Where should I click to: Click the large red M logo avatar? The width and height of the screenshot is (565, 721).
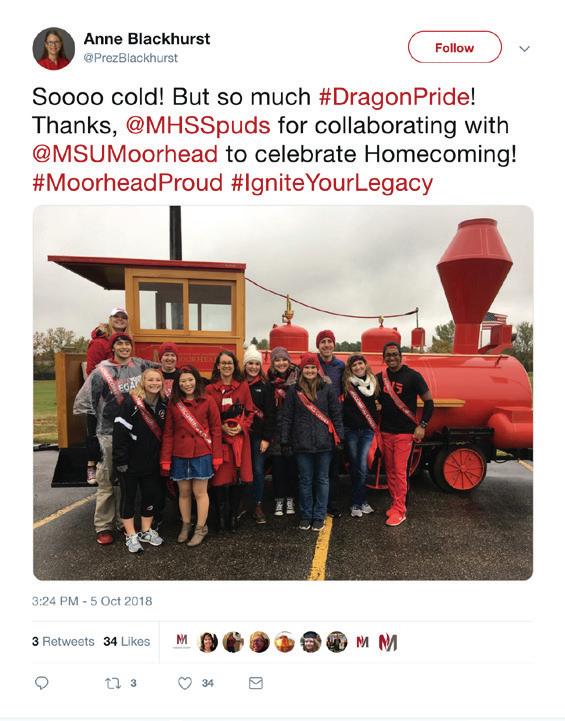click(x=388, y=642)
